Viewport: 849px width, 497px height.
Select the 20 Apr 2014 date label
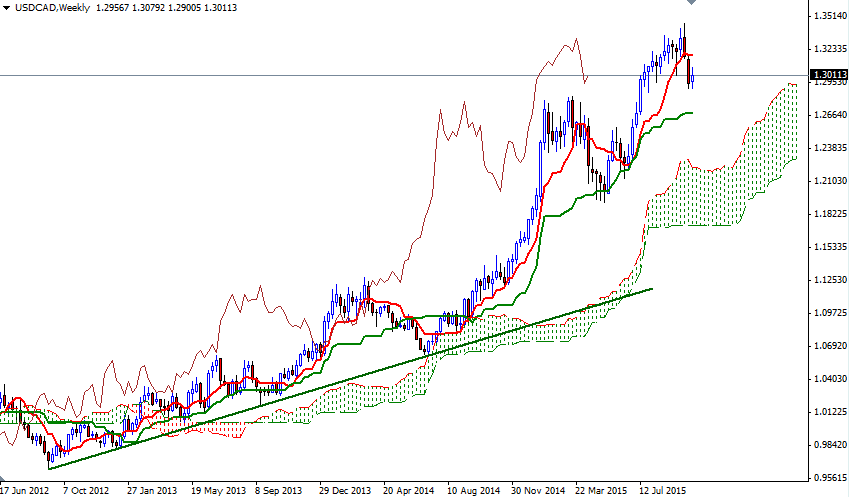[x=407, y=490]
